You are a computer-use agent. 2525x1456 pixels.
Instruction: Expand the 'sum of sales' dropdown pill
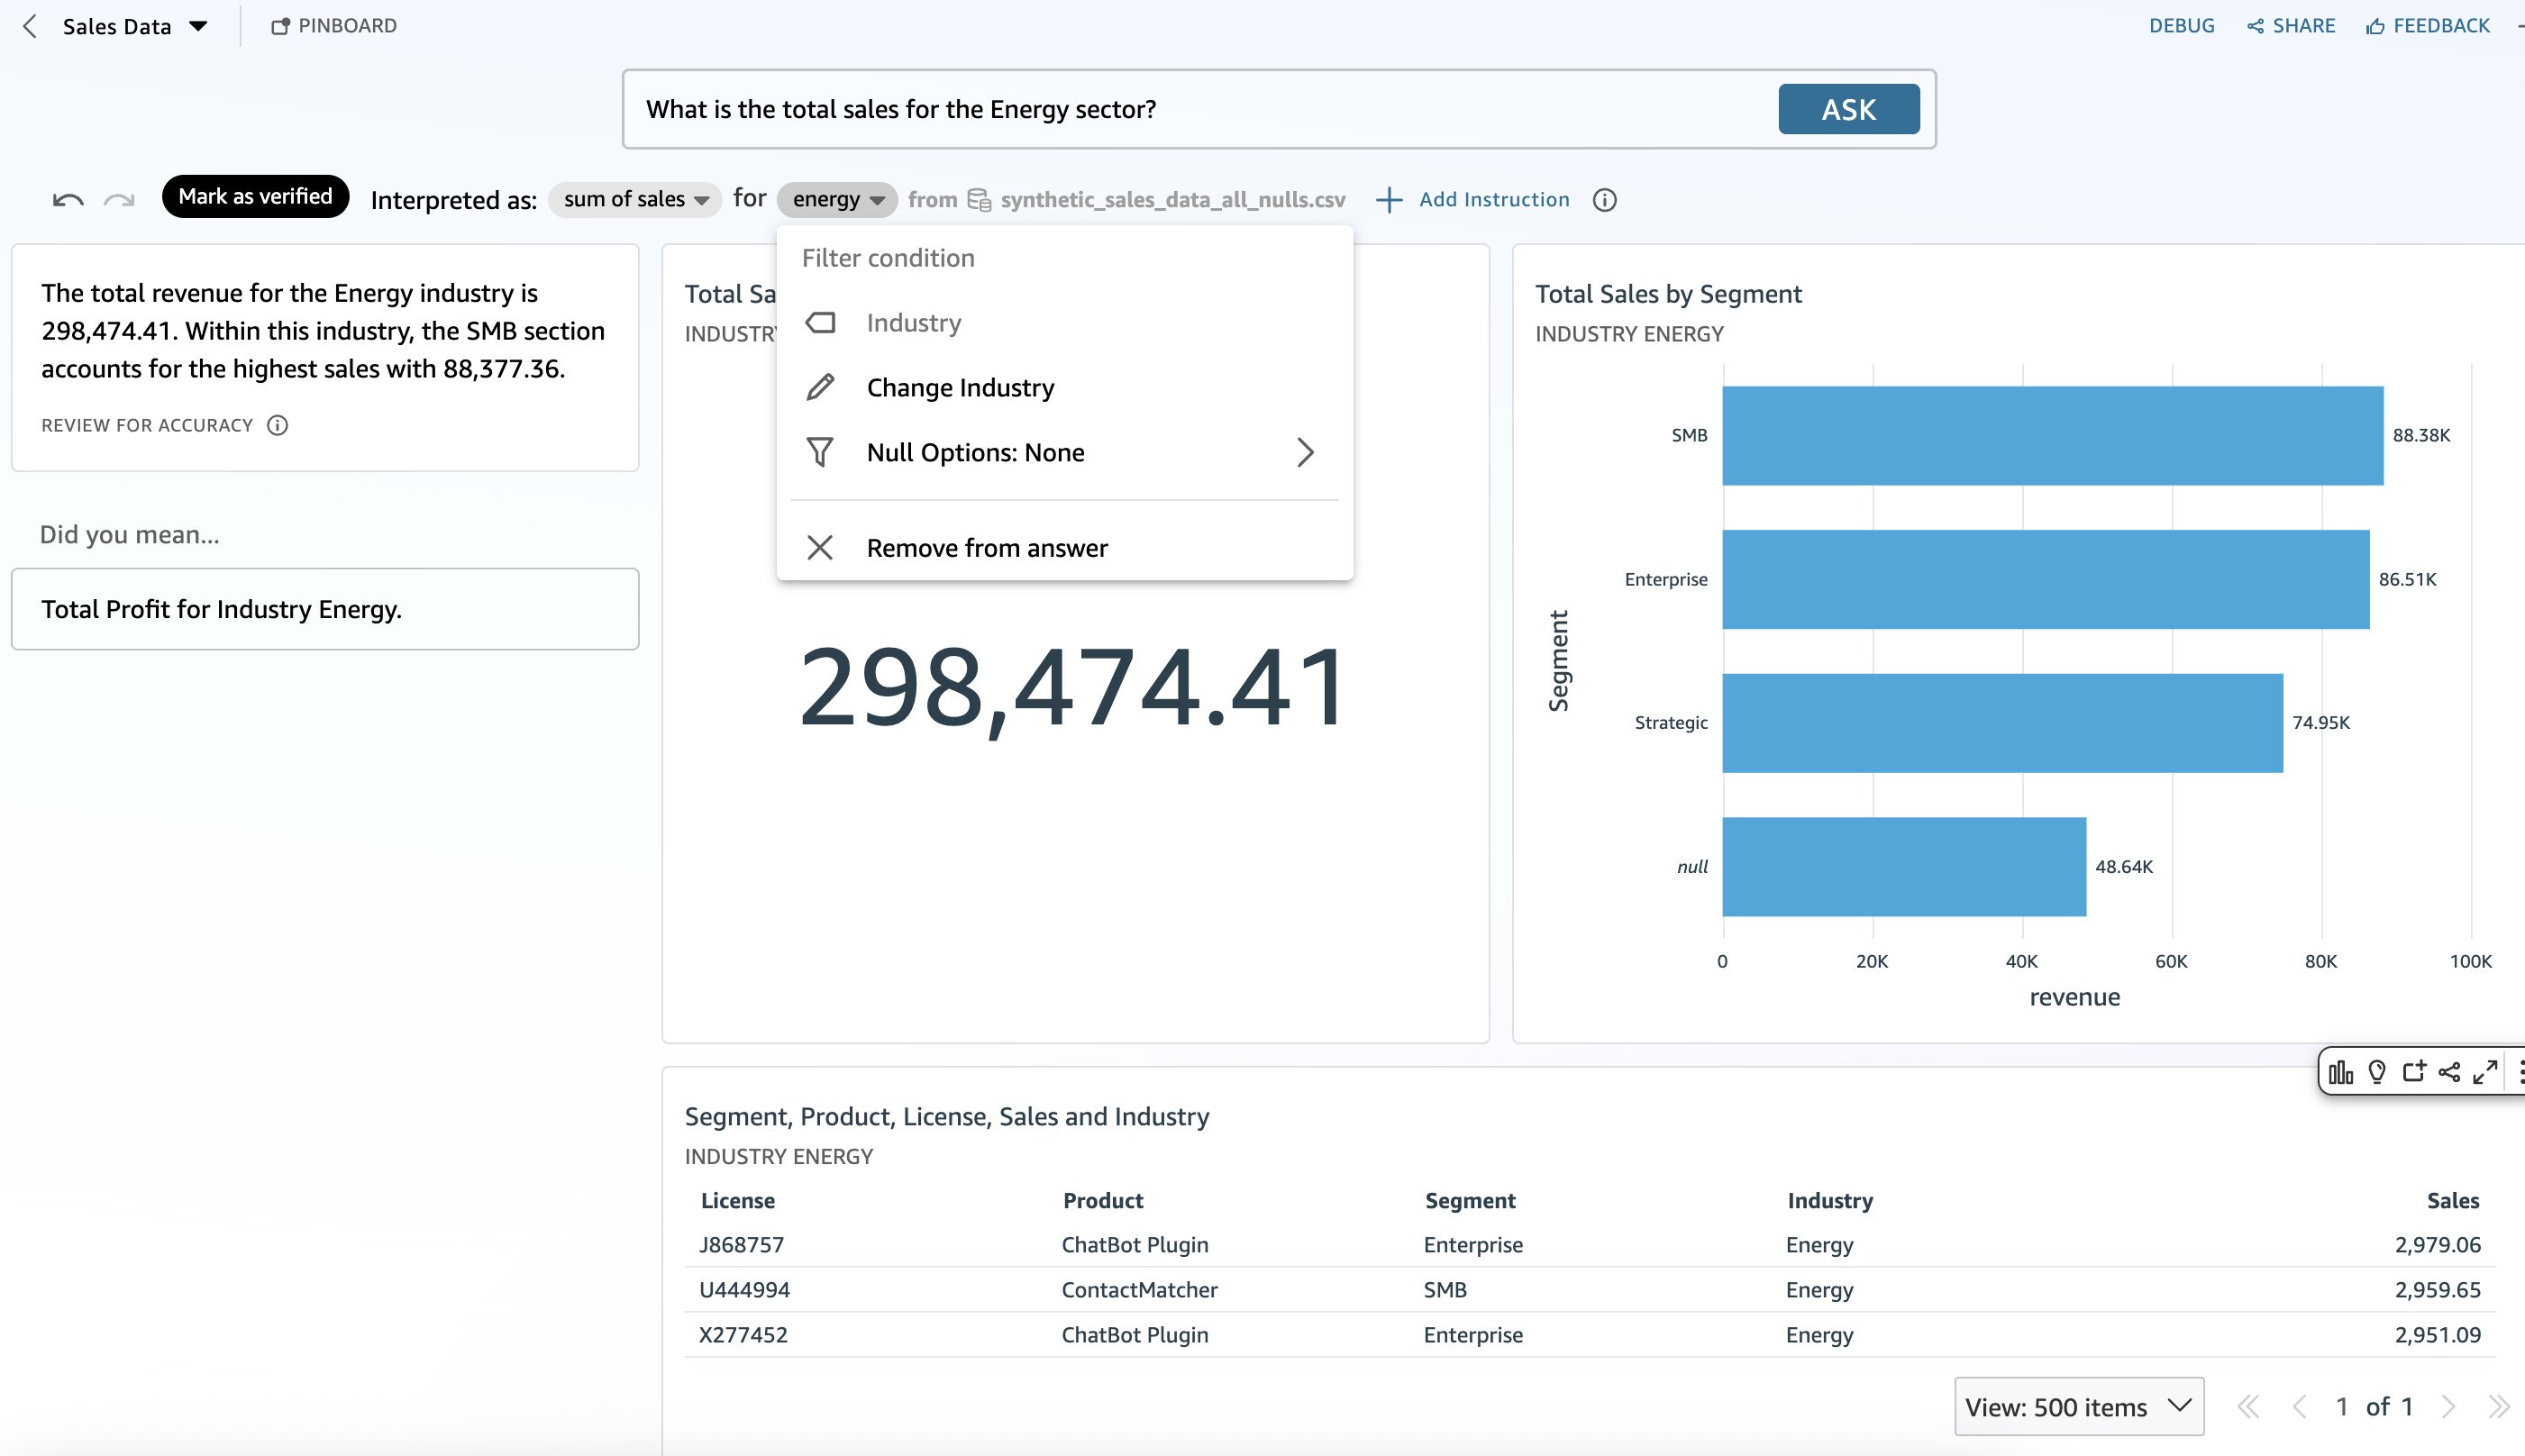click(635, 200)
